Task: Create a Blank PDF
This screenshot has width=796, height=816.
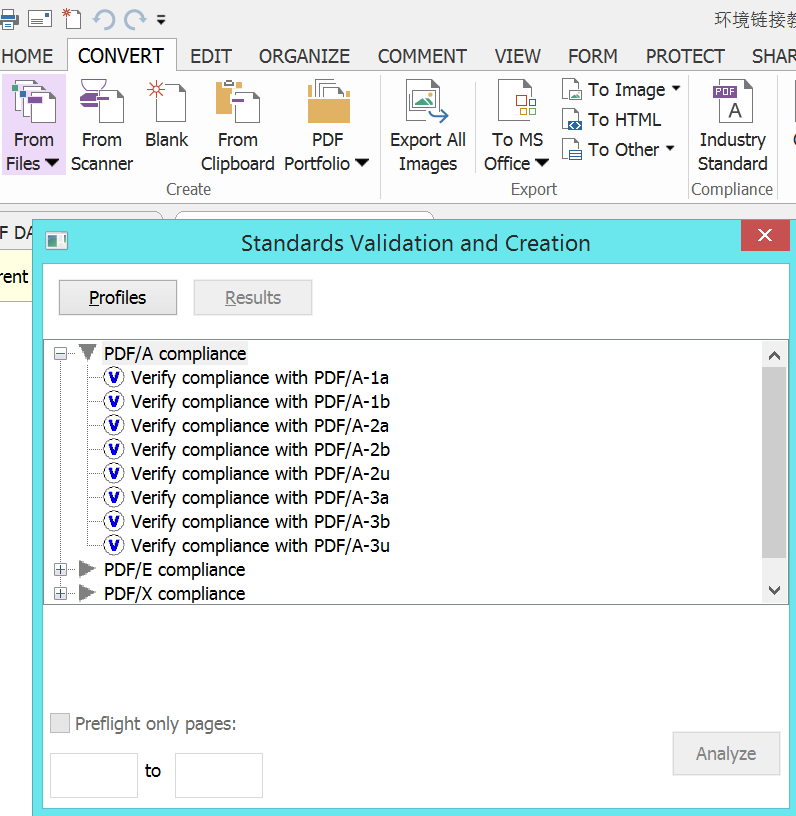Action: click(166, 113)
